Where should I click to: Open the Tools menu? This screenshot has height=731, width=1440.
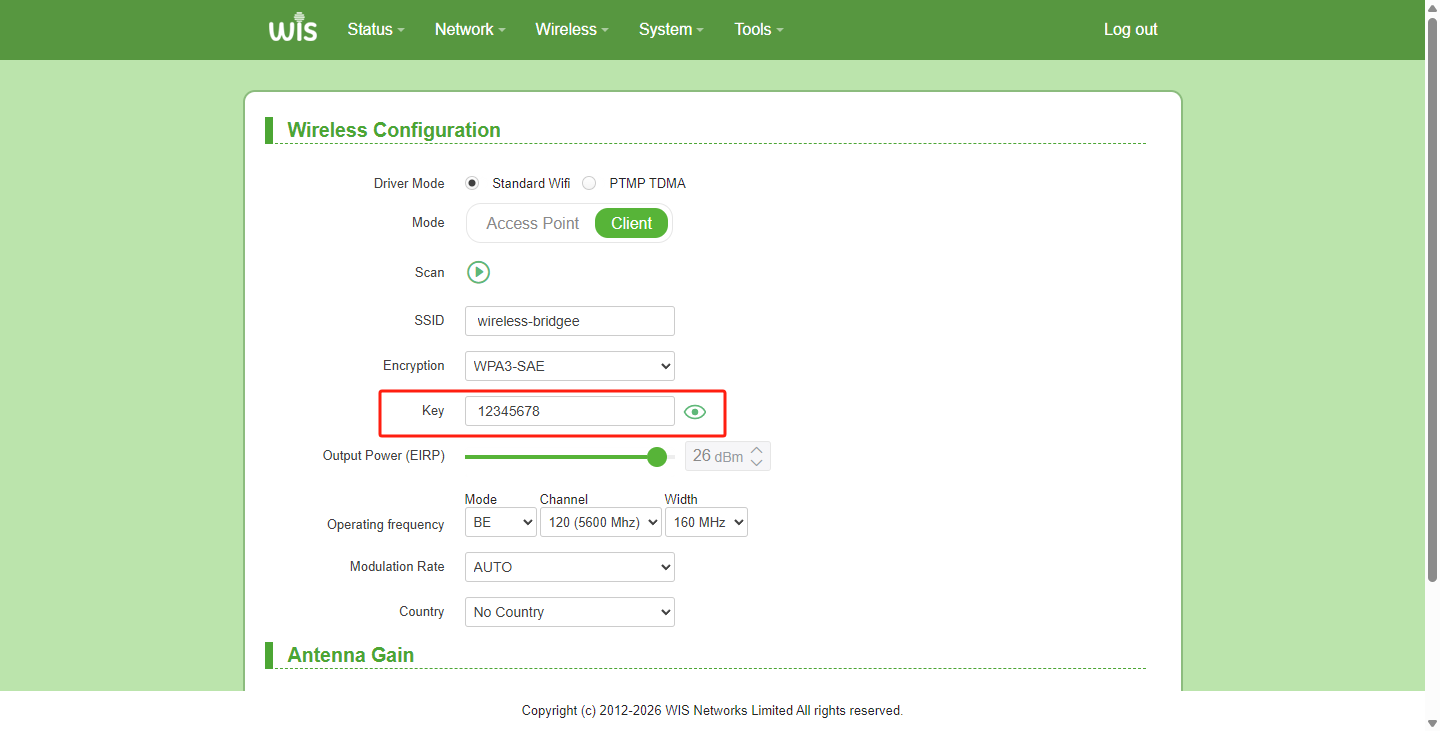(x=759, y=30)
